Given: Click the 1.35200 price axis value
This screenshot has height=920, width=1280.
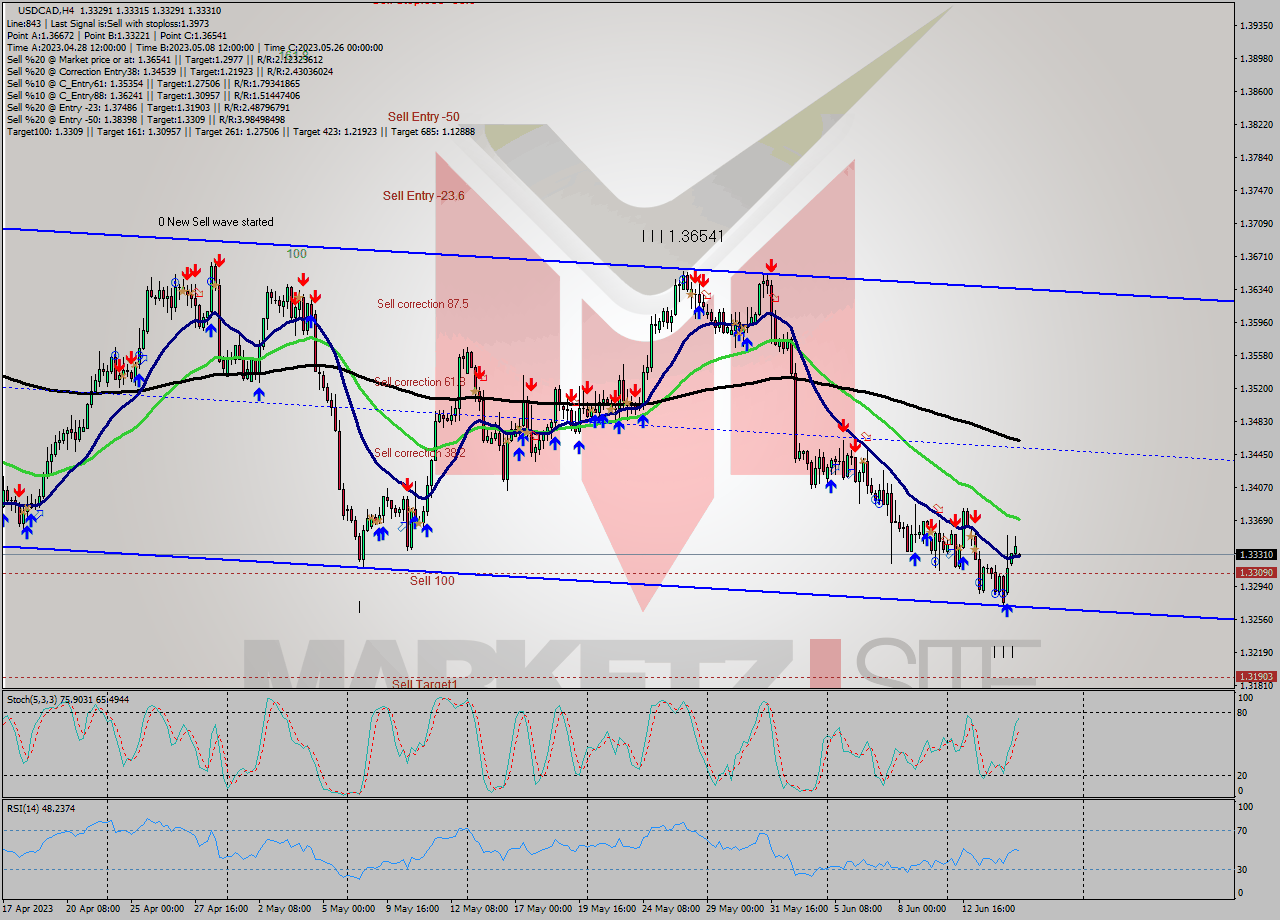Looking at the screenshot, I should (1255, 388).
